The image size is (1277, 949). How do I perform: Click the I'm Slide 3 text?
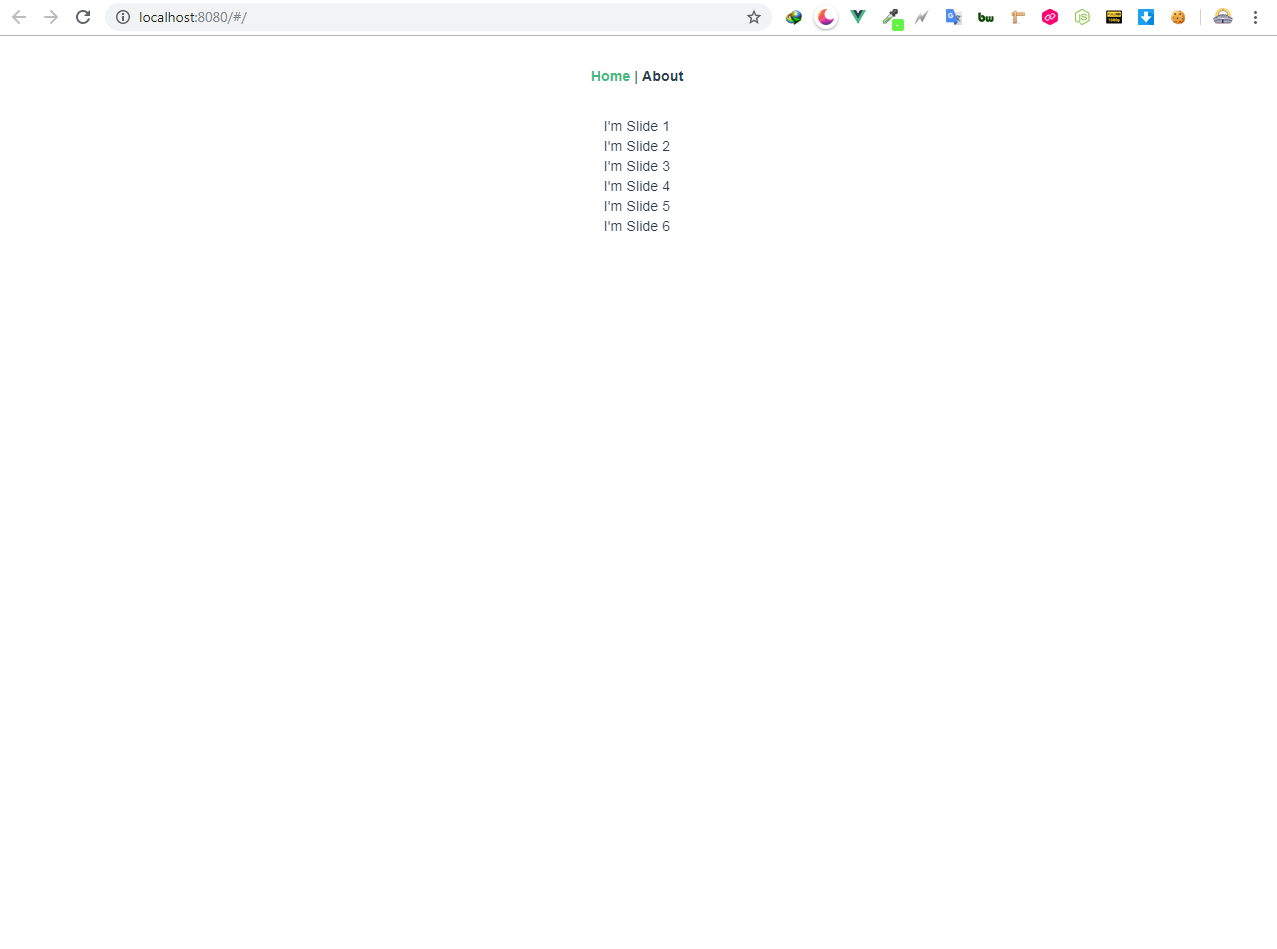click(x=636, y=166)
